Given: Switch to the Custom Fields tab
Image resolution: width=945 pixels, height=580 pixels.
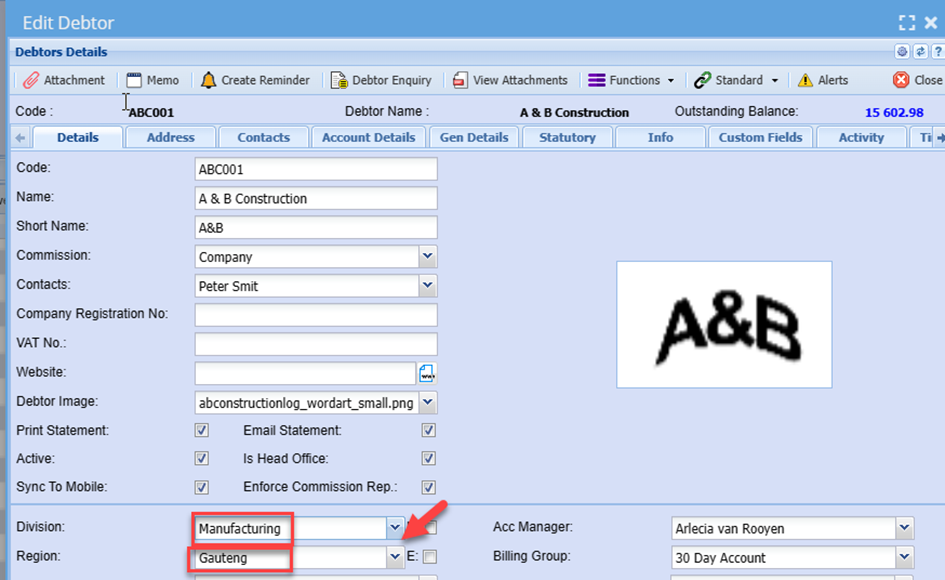Looking at the screenshot, I should click(x=761, y=137).
